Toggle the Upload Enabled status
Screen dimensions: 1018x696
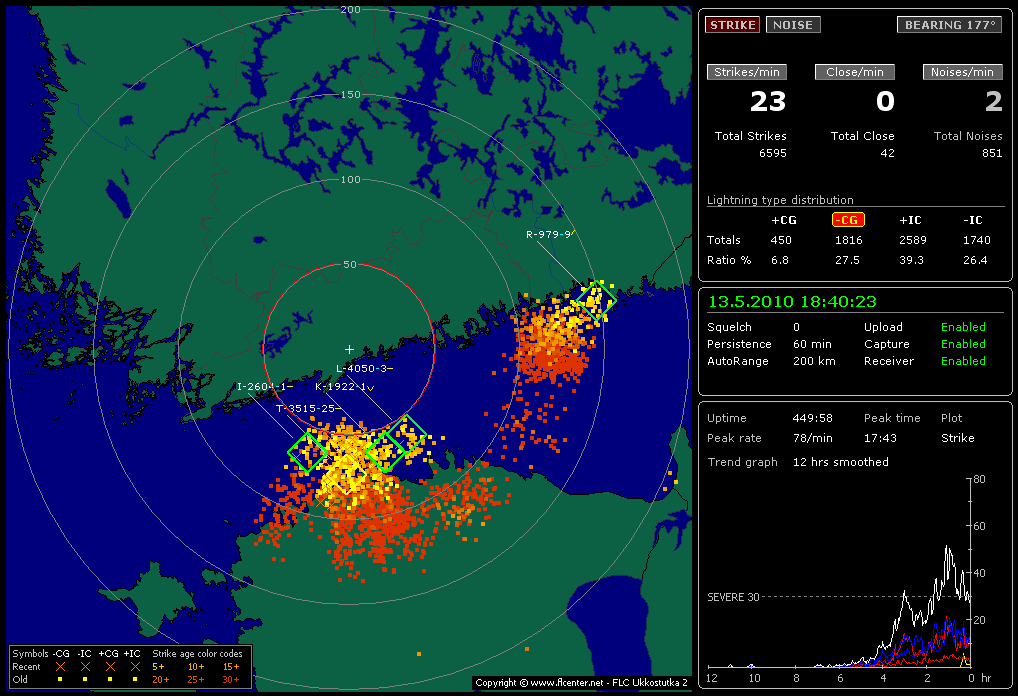point(963,327)
